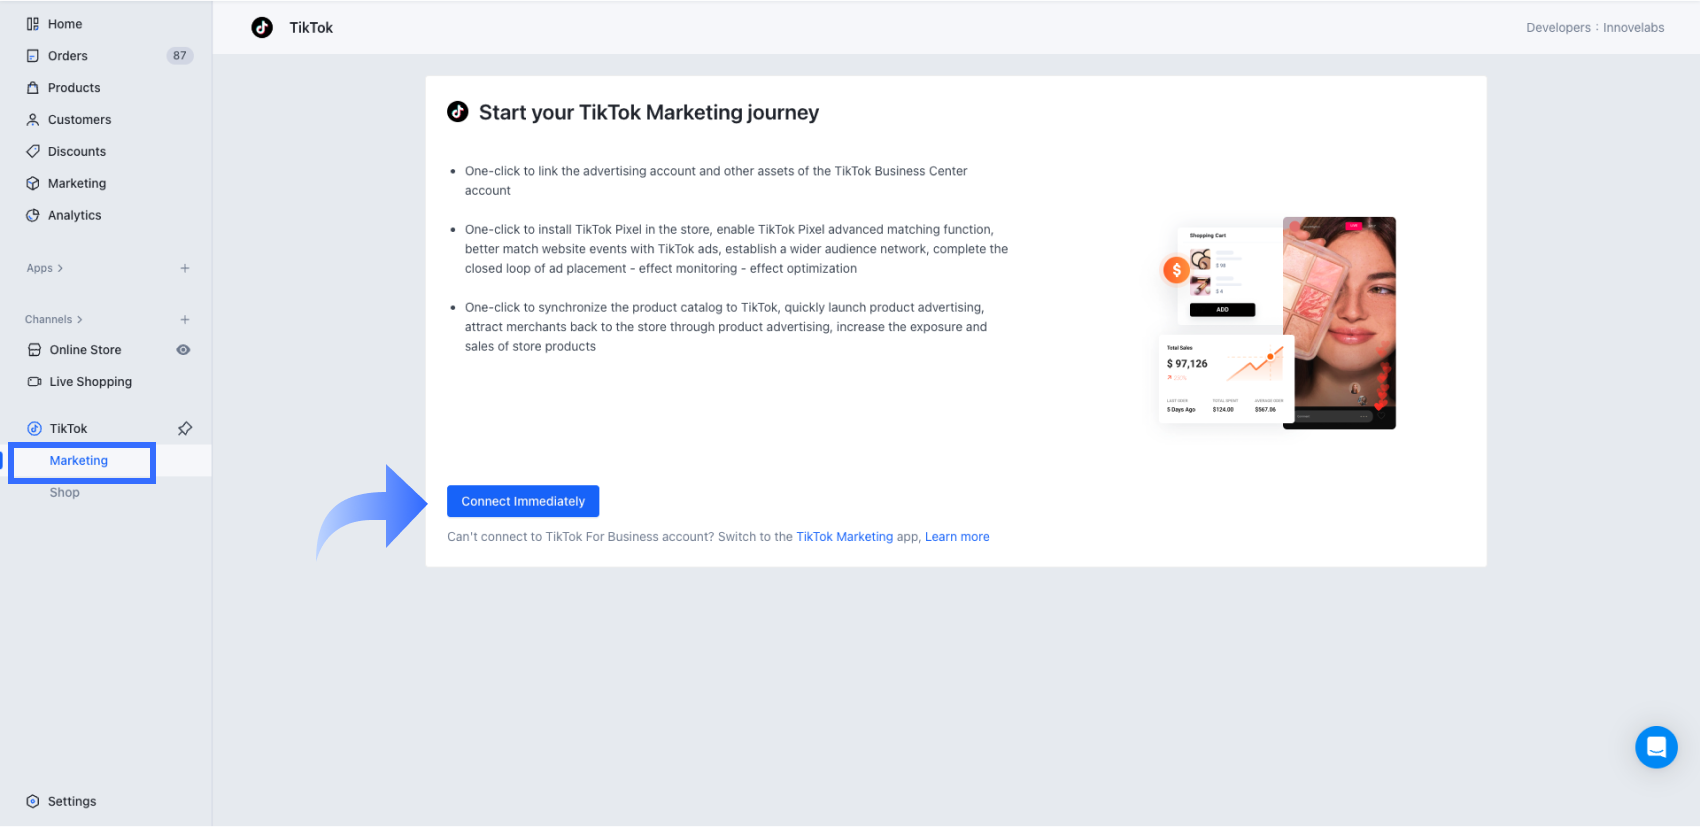Toggle the Online Store eye icon
Image resolution: width=1700 pixels, height=827 pixels.
(x=183, y=350)
